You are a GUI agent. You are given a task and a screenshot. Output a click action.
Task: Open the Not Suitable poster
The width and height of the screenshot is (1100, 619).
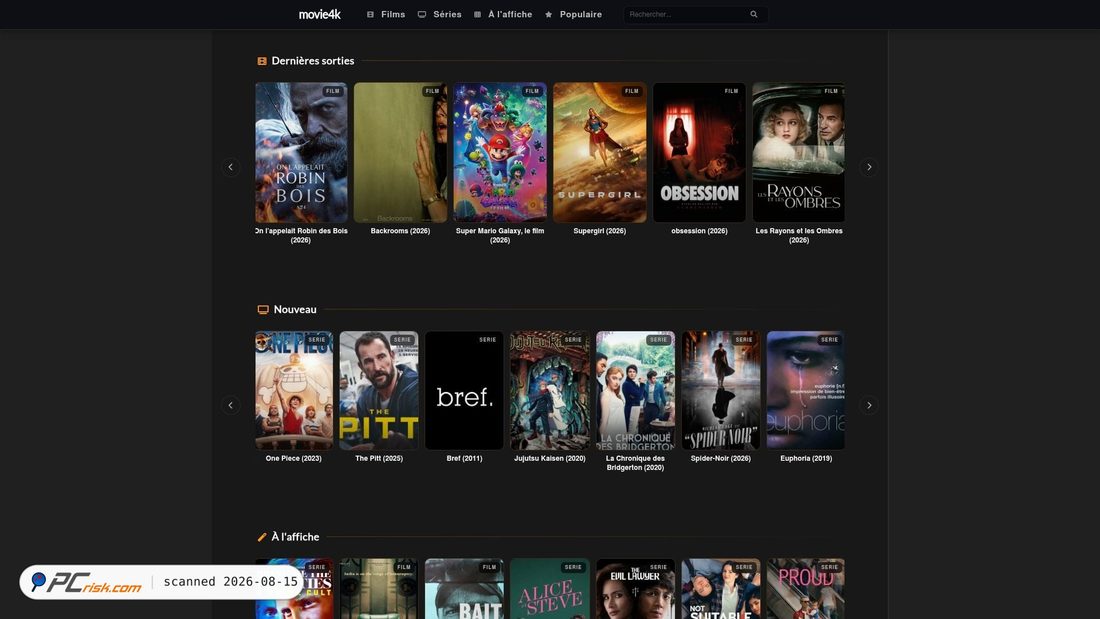tap(721, 589)
